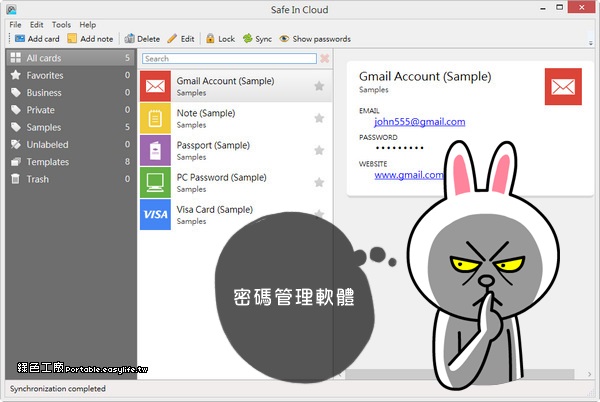Screen dimensions: 600x402
Task: Select the Gmail Account (Sample) card title
Action: [225, 81]
